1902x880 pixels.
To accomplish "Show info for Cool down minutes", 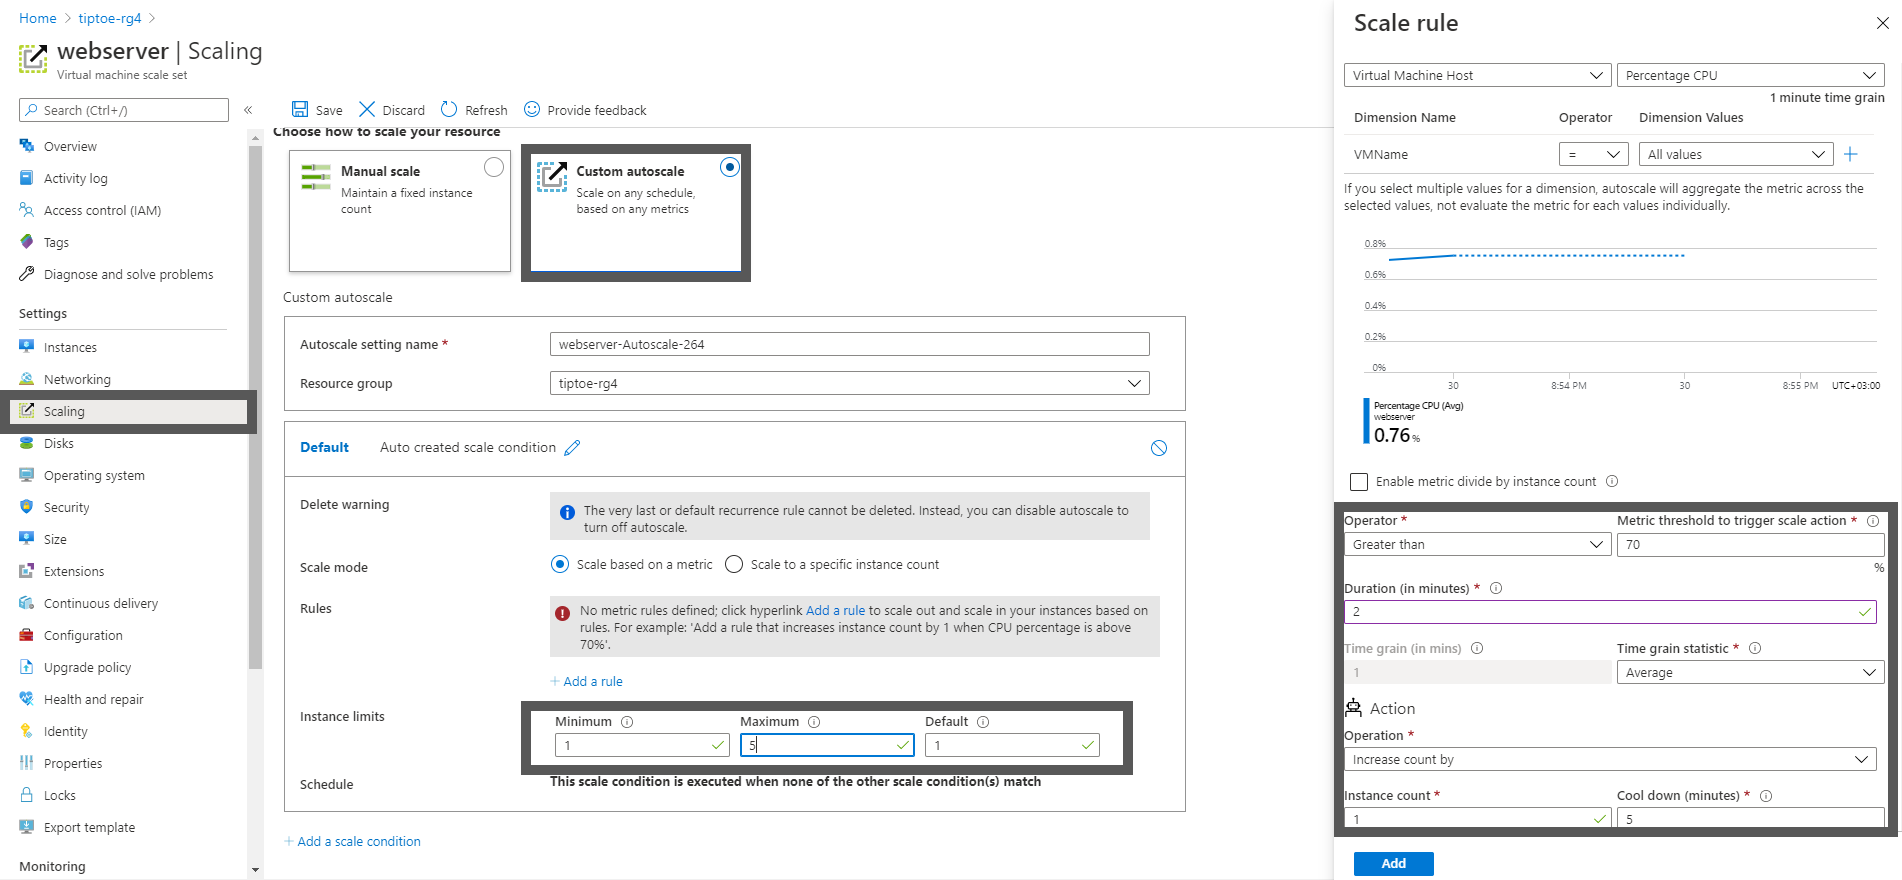I will point(1766,796).
